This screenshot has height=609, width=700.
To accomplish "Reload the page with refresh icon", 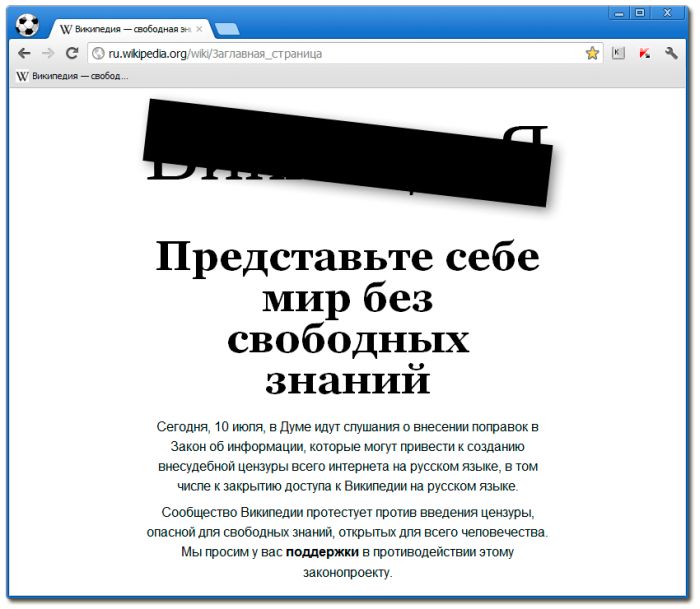I will click(x=72, y=53).
